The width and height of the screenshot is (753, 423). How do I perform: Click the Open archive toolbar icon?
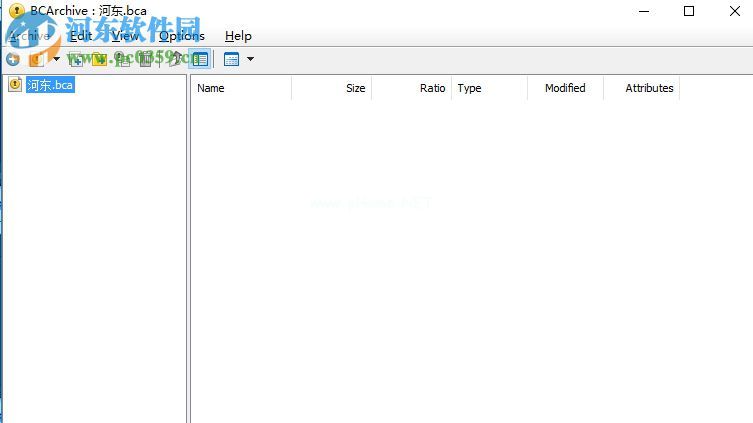pos(36,59)
